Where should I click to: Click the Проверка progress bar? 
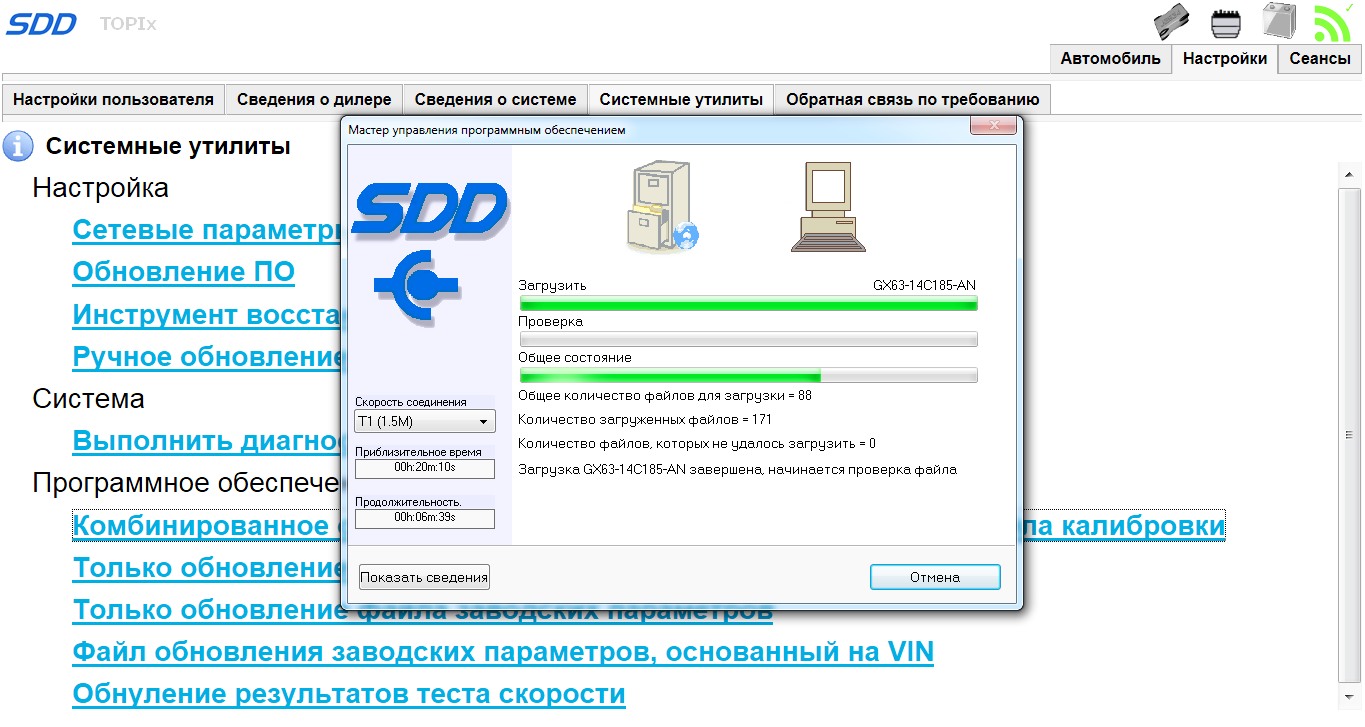[x=748, y=339]
